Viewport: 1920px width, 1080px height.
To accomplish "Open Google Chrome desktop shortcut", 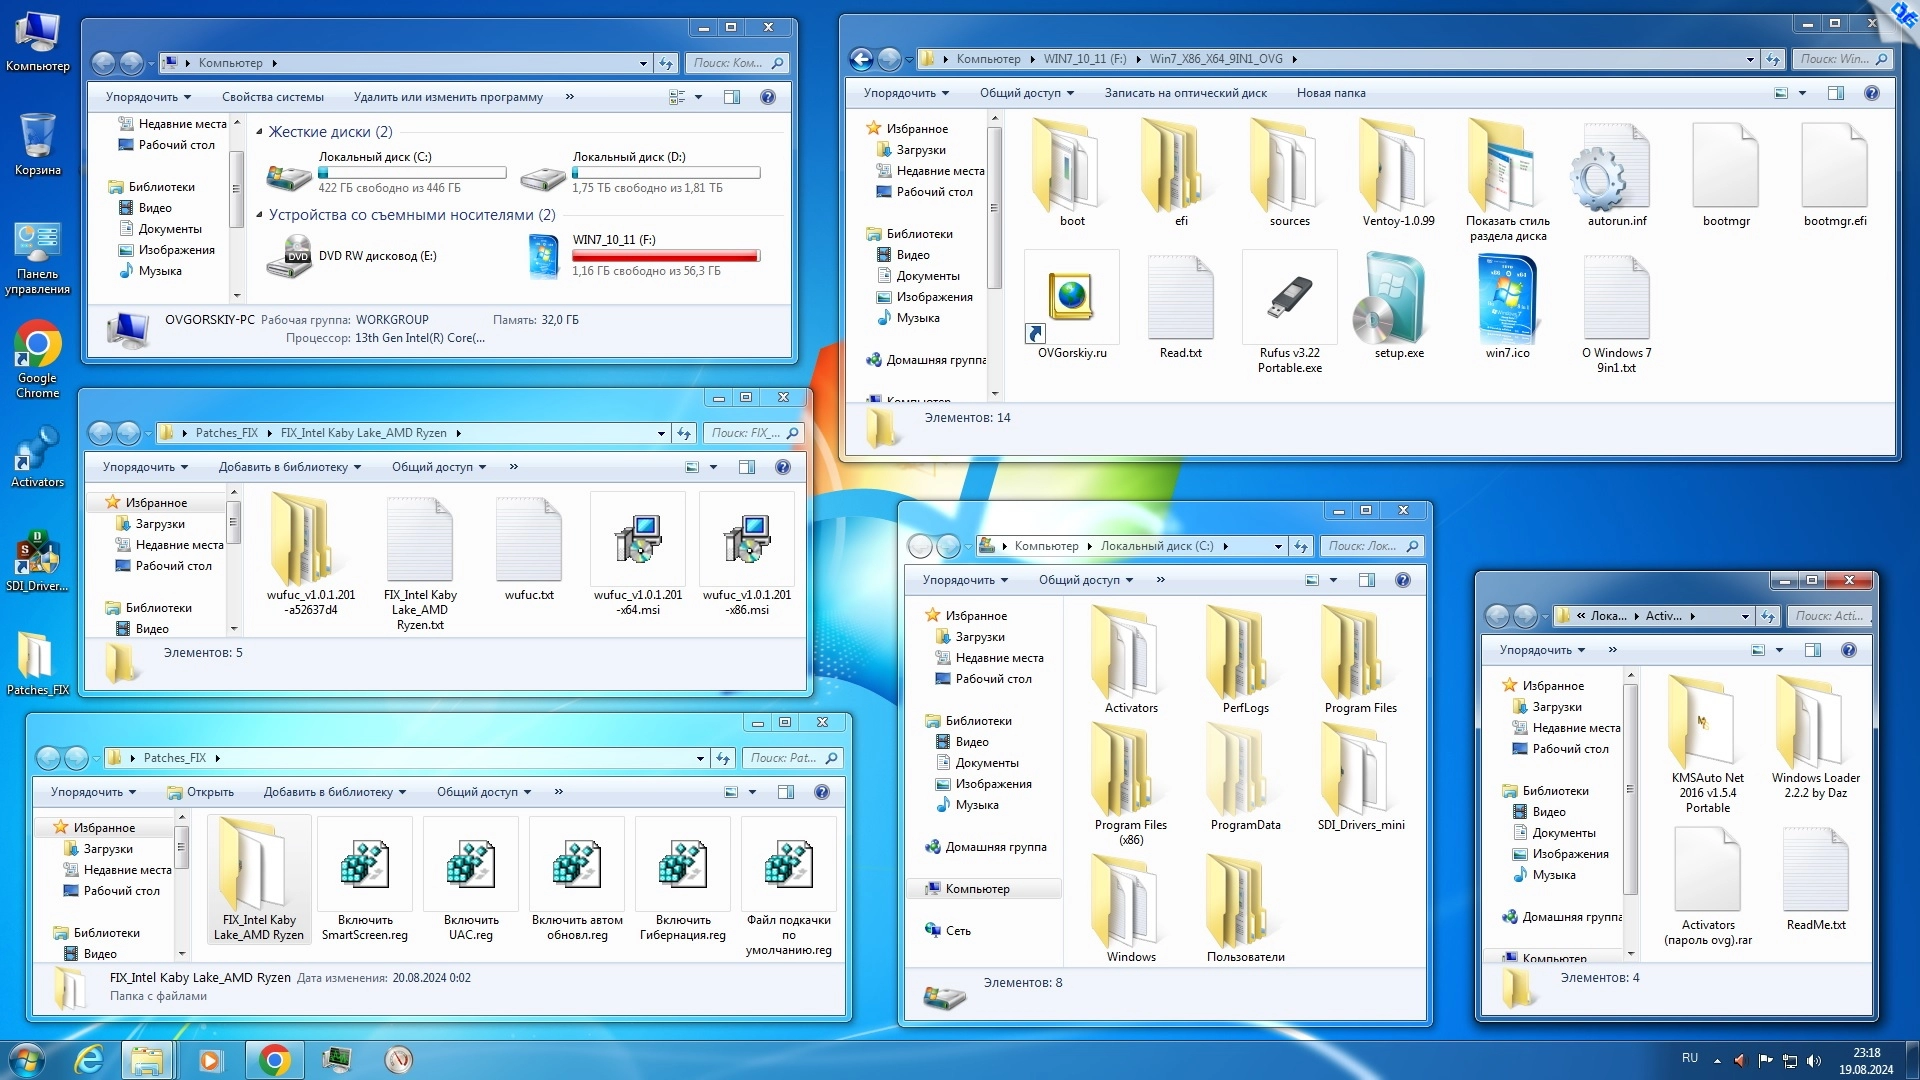I will point(37,345).
